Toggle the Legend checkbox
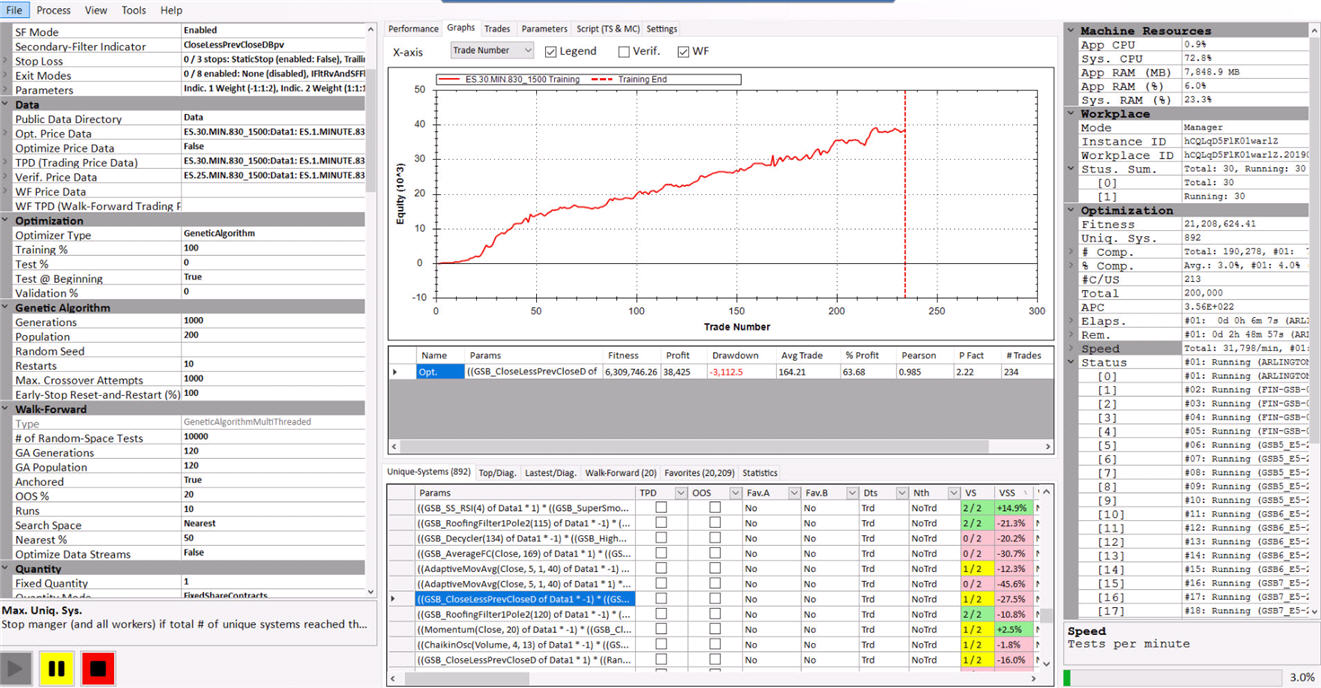 [552, 51]
